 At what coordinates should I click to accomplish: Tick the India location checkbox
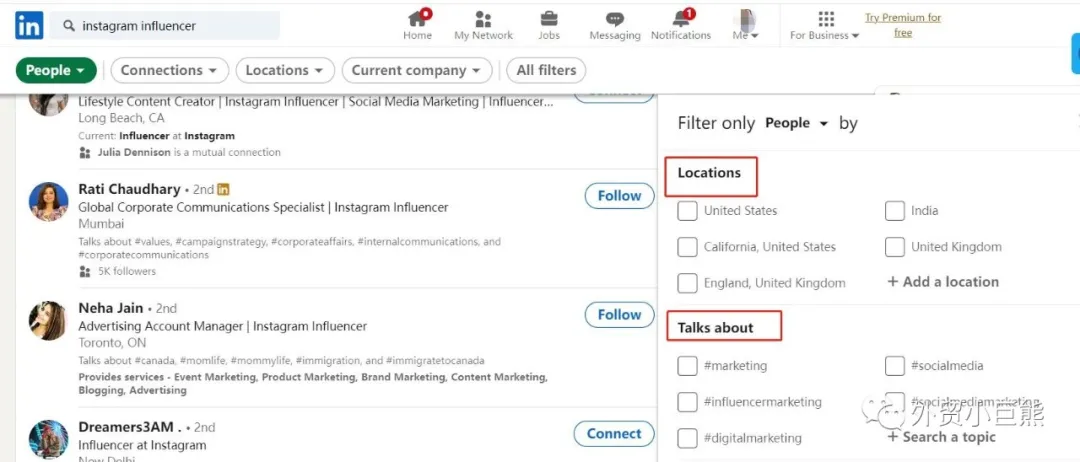895,211
